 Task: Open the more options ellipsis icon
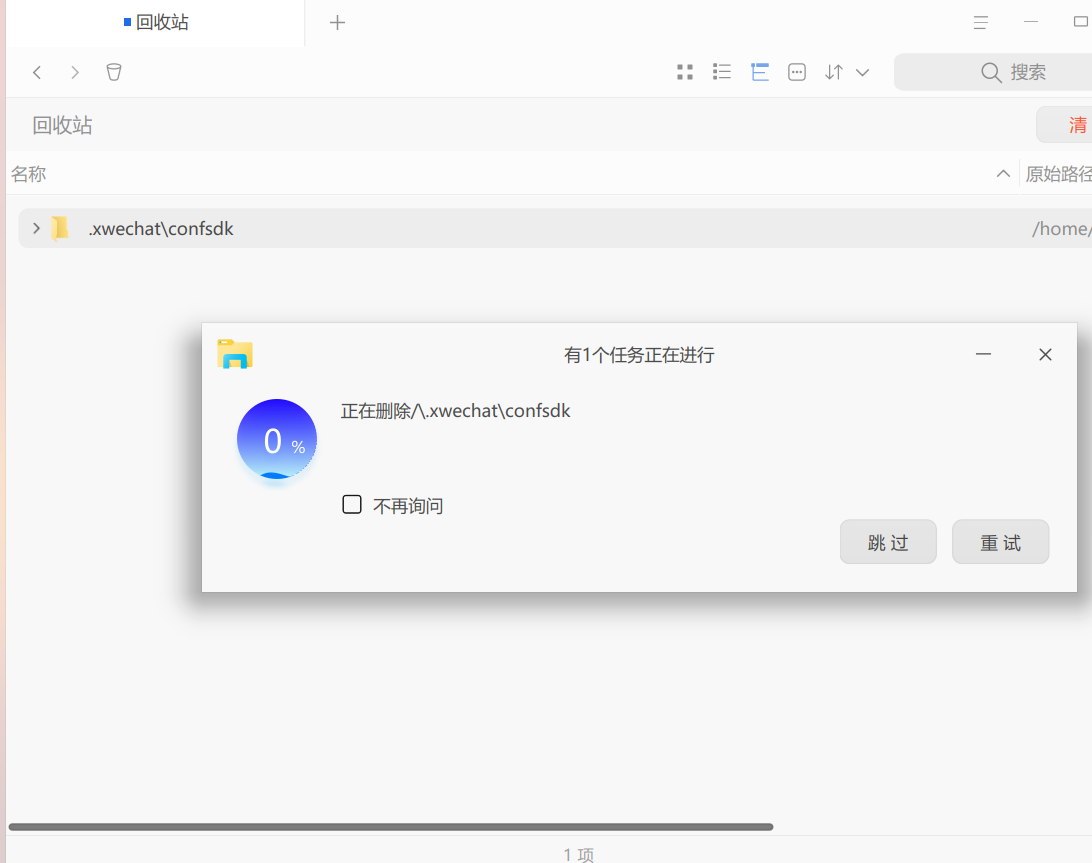point(797,72)
